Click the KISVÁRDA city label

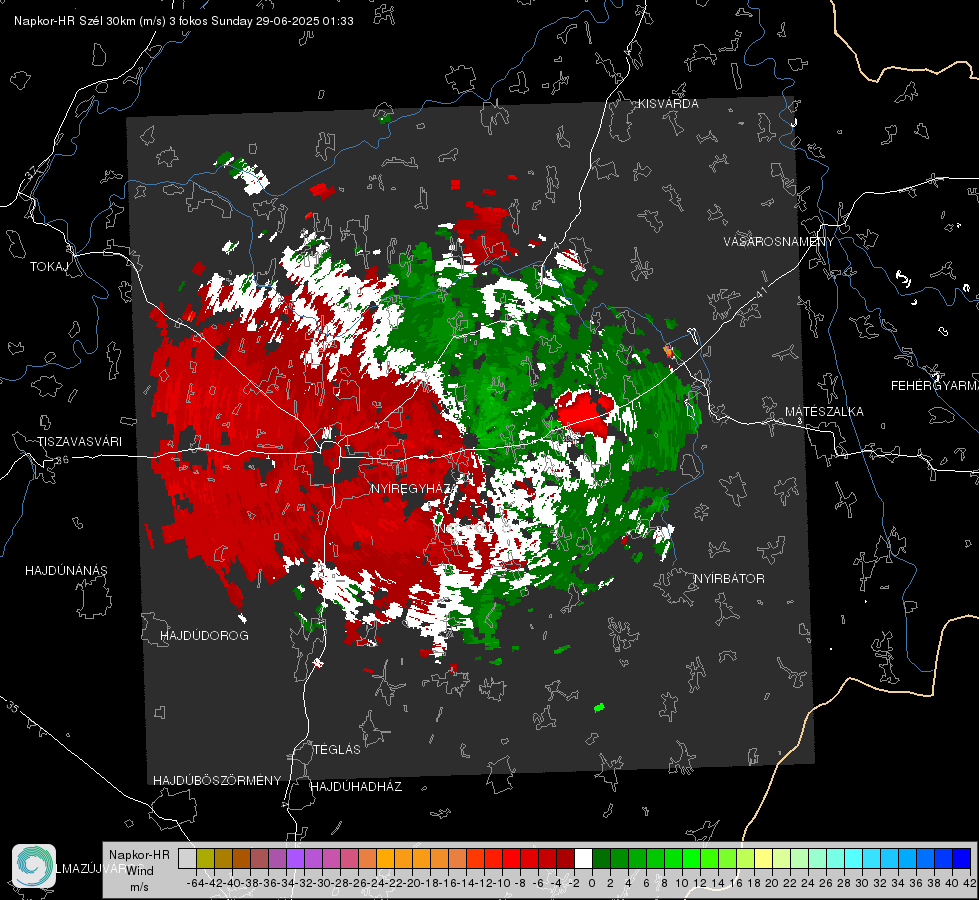coord(668,104)
